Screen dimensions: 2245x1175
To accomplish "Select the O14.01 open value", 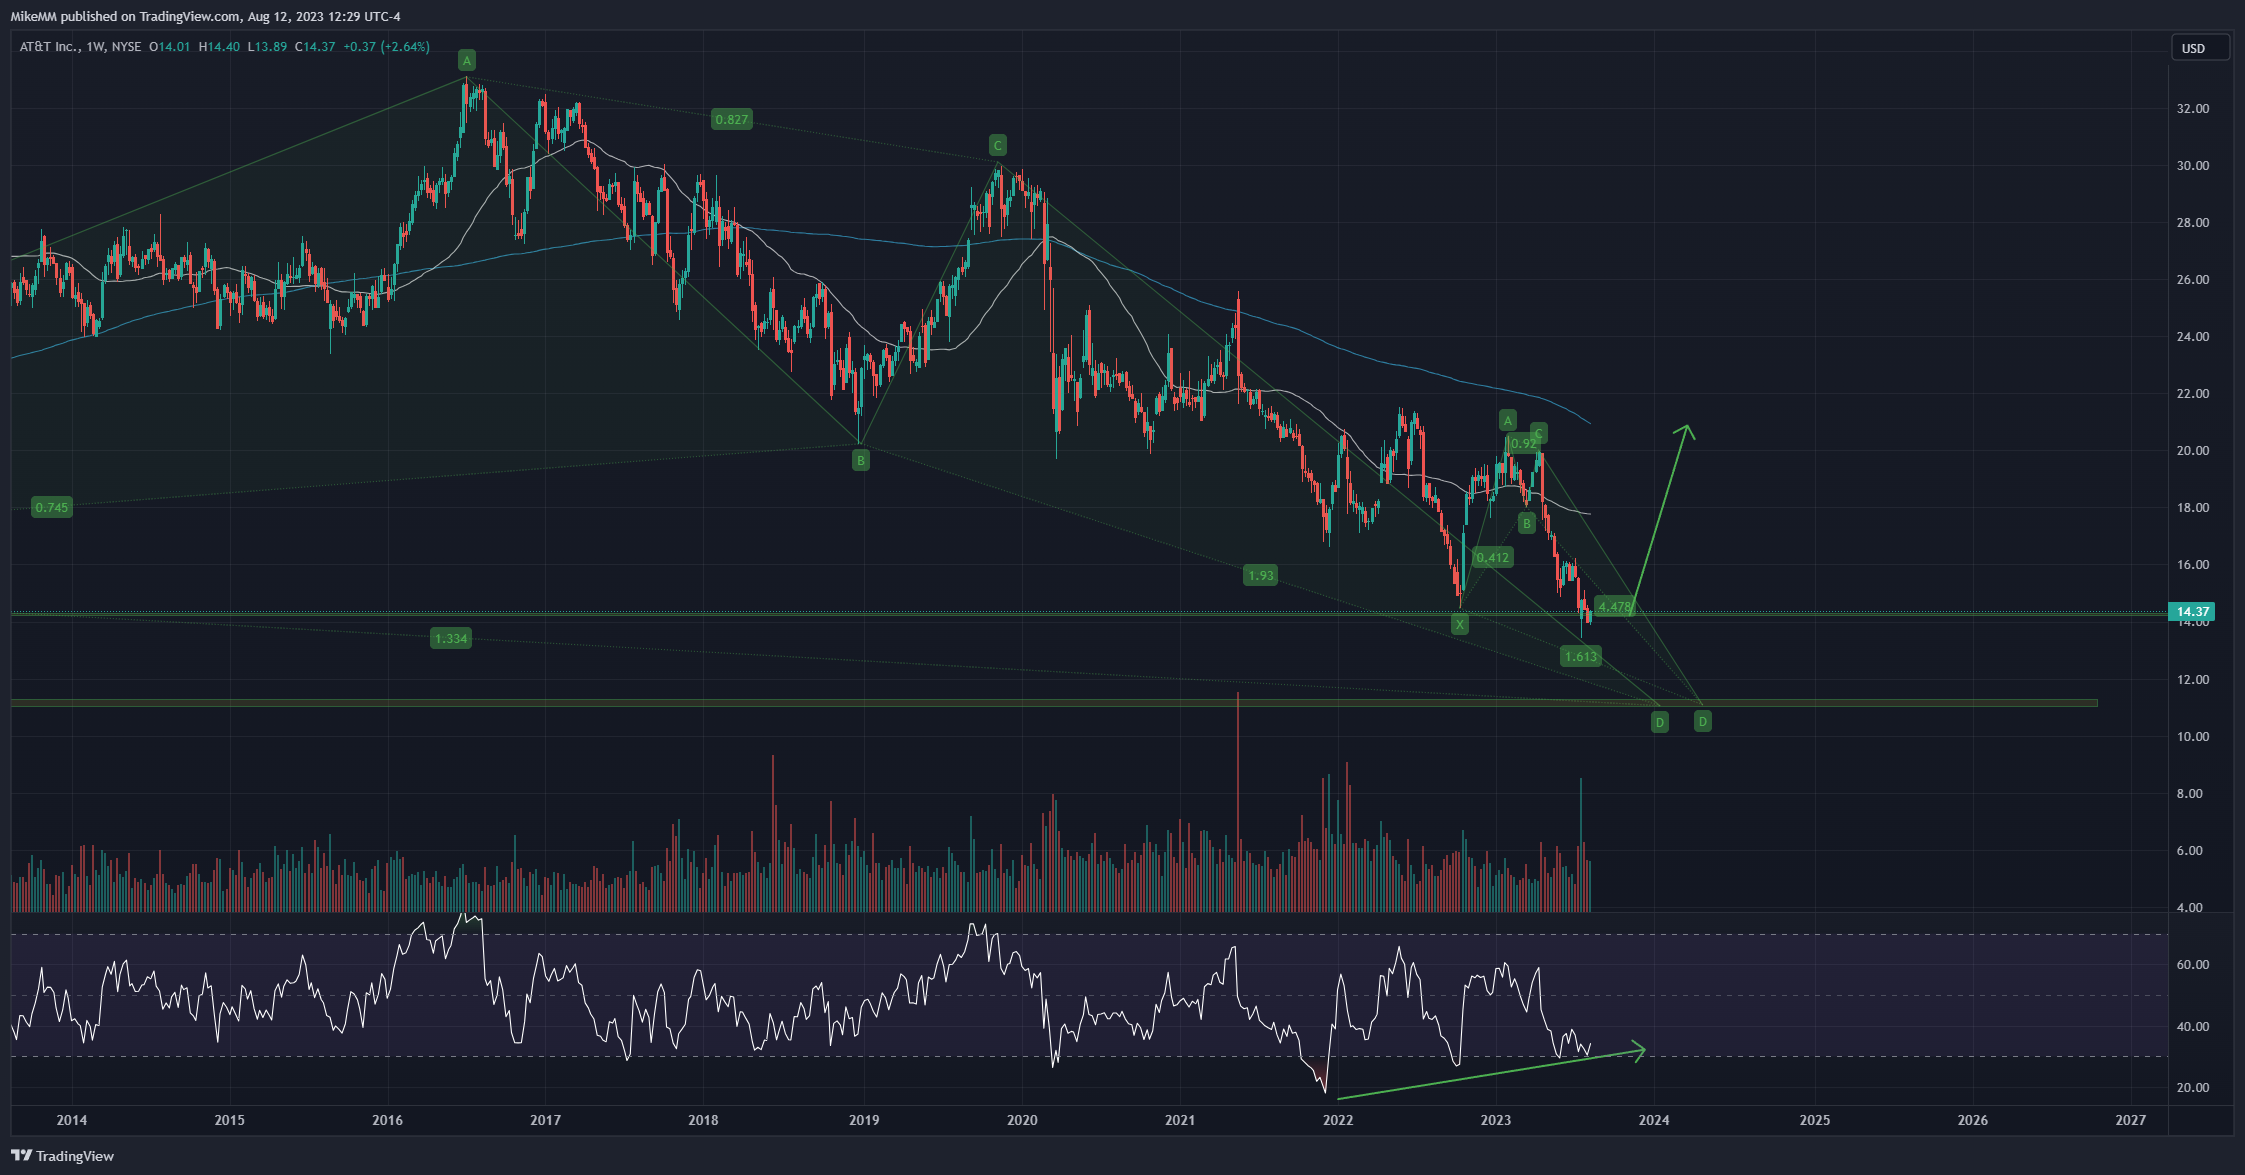I will pyautogui.click(x=170, y=47).
